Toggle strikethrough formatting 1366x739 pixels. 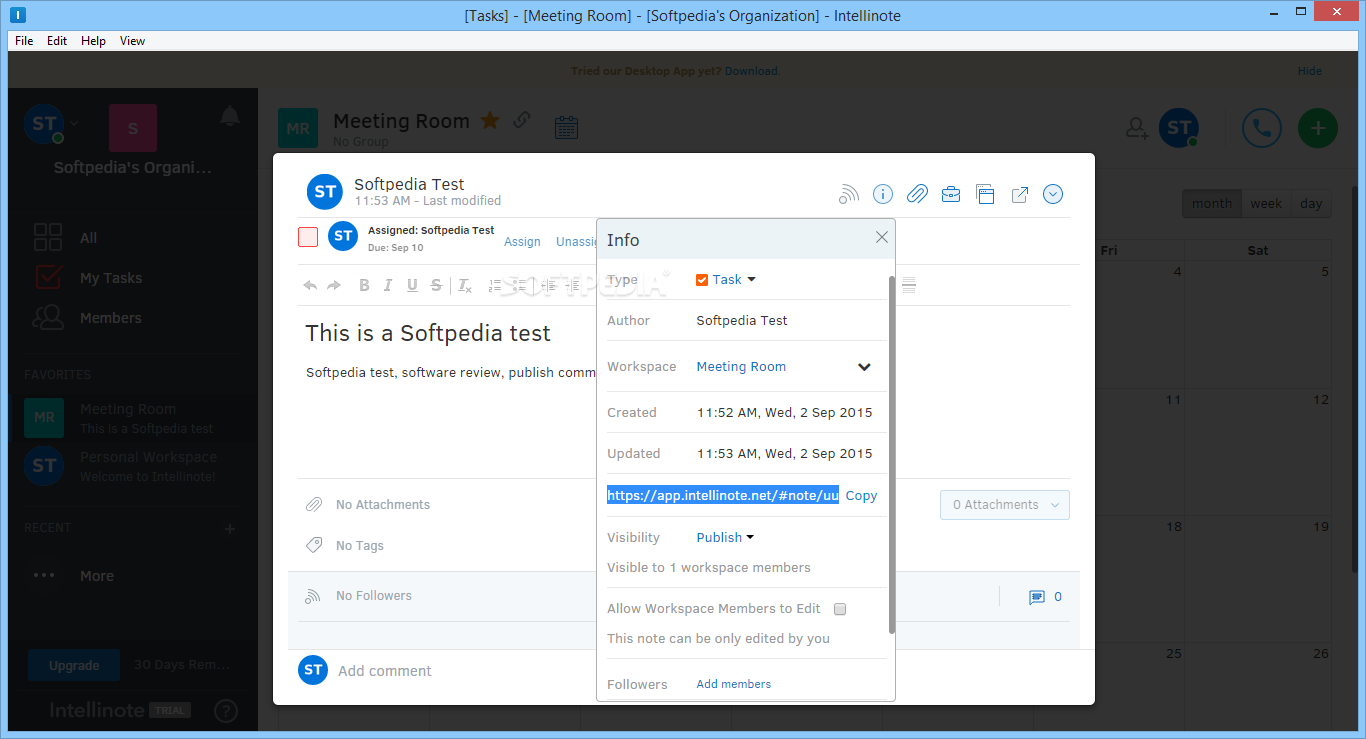(x=436, y=286)
